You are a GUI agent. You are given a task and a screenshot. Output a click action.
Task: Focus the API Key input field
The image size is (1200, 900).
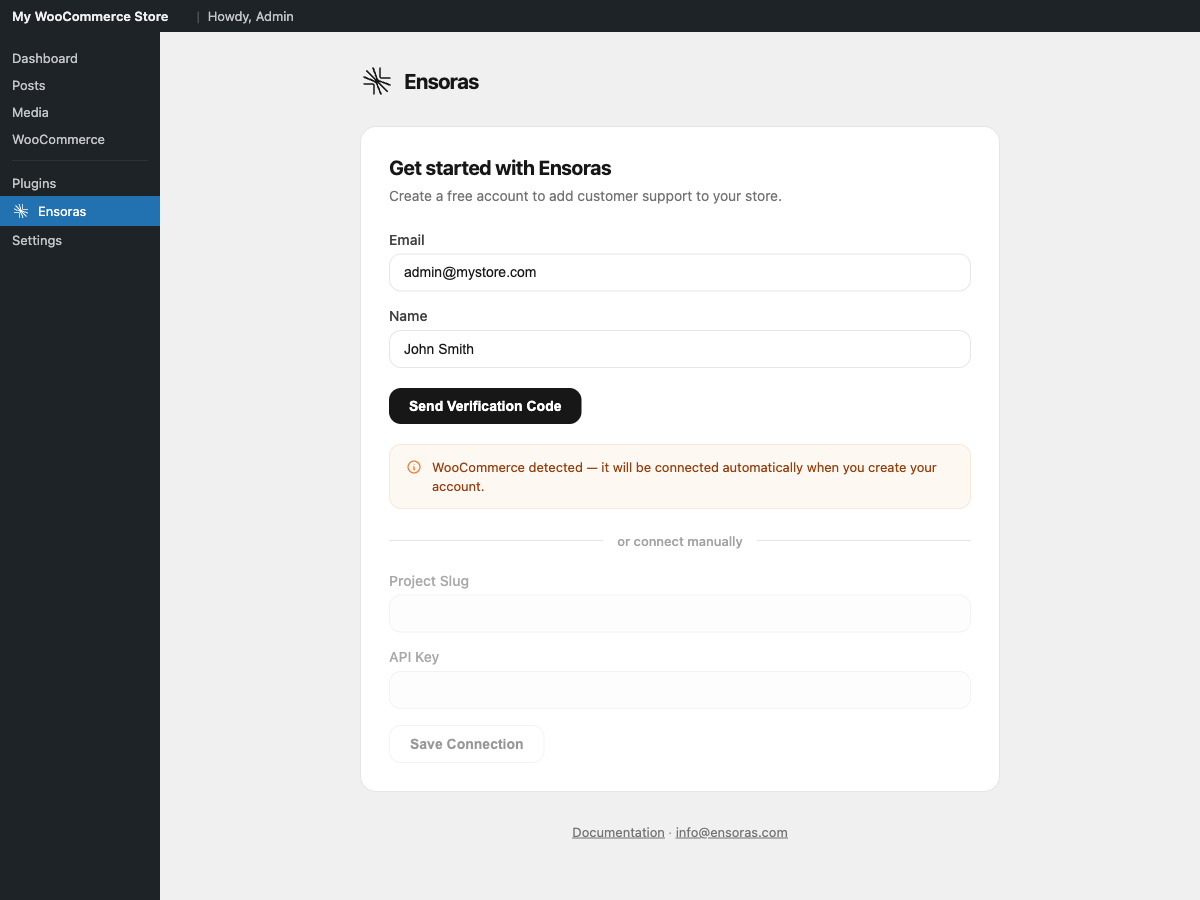pos(680,690)
